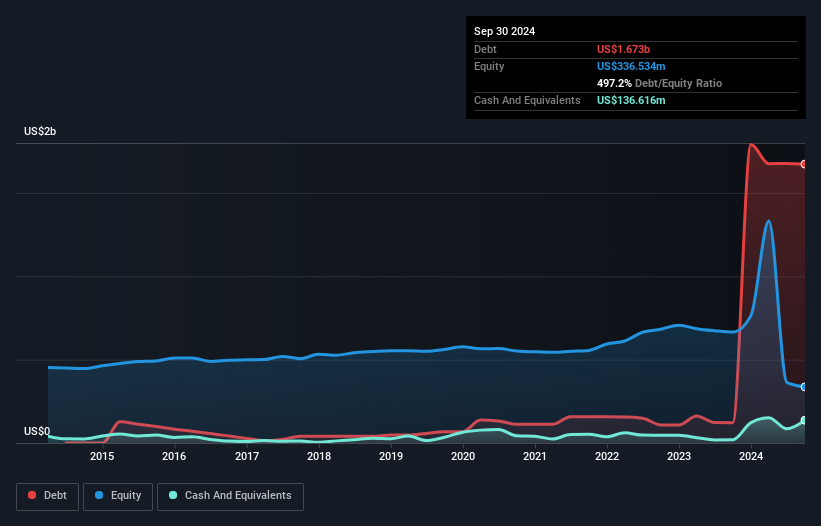Screen dimensions: 821x526
Task: Select the red Debt endpoint marker
Action: [804, 164]
